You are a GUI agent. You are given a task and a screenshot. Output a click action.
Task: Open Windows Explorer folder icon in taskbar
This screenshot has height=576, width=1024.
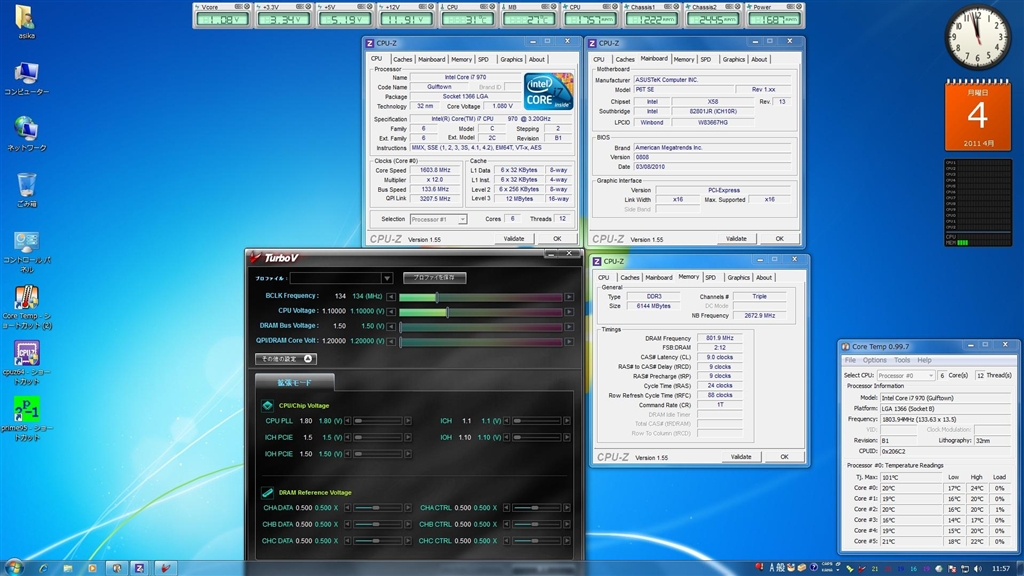pyautogui.click(x=68, y=568)
